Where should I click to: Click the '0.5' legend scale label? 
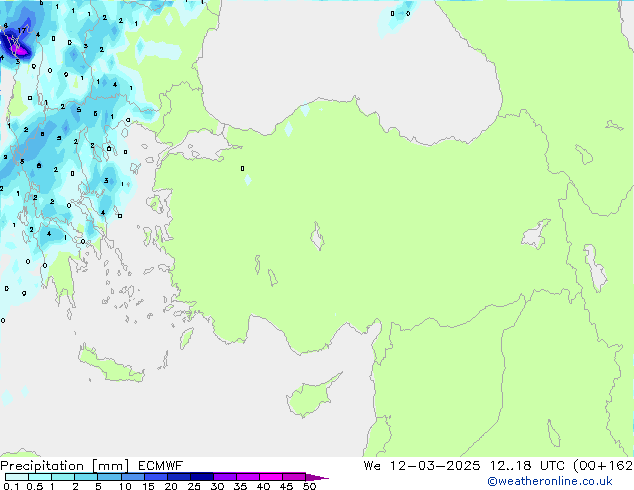34,486
